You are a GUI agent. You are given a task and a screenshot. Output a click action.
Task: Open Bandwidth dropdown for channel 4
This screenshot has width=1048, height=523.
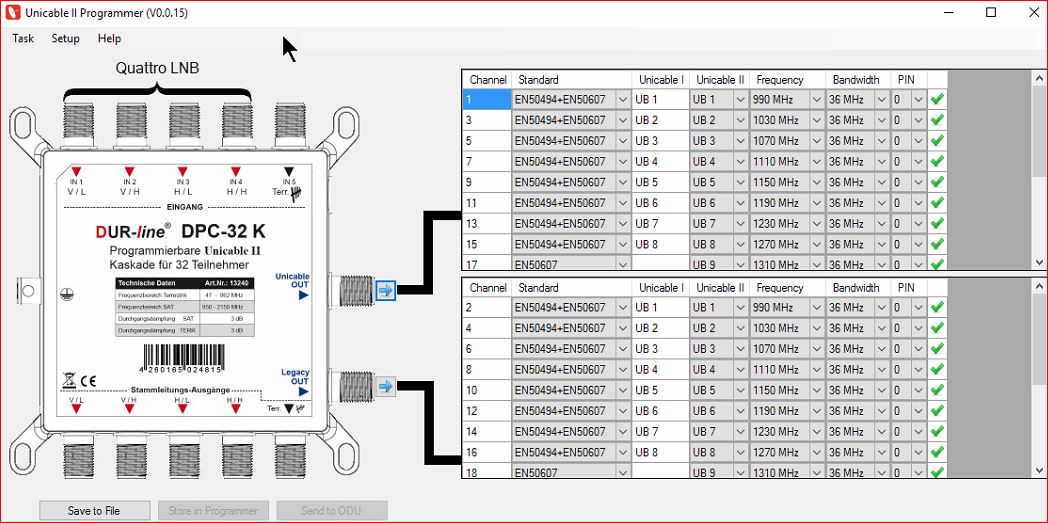pos(881,328)
